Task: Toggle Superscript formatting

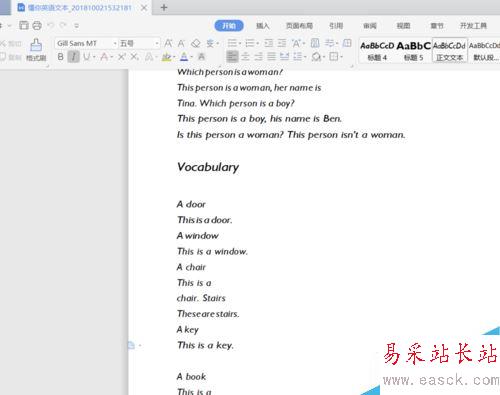Action: click(122, 57)
